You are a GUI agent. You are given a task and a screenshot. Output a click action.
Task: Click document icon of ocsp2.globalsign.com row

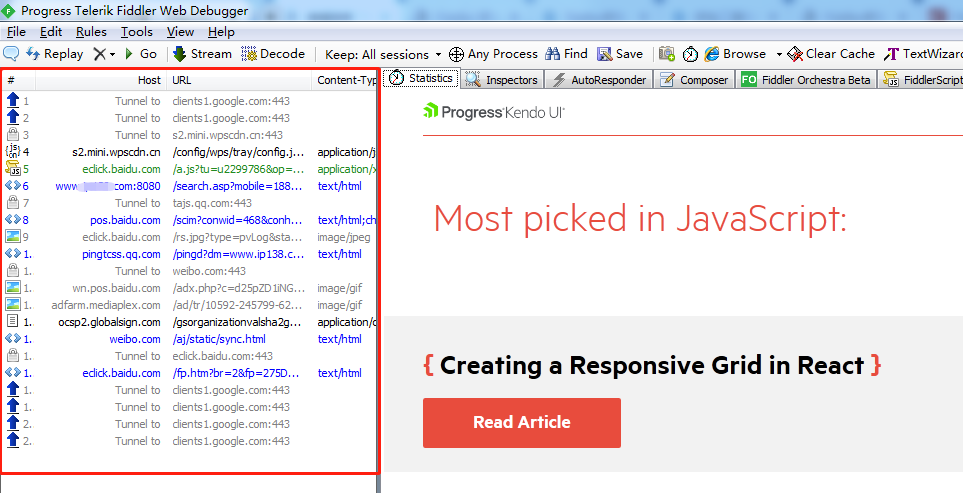coord(12,321)
